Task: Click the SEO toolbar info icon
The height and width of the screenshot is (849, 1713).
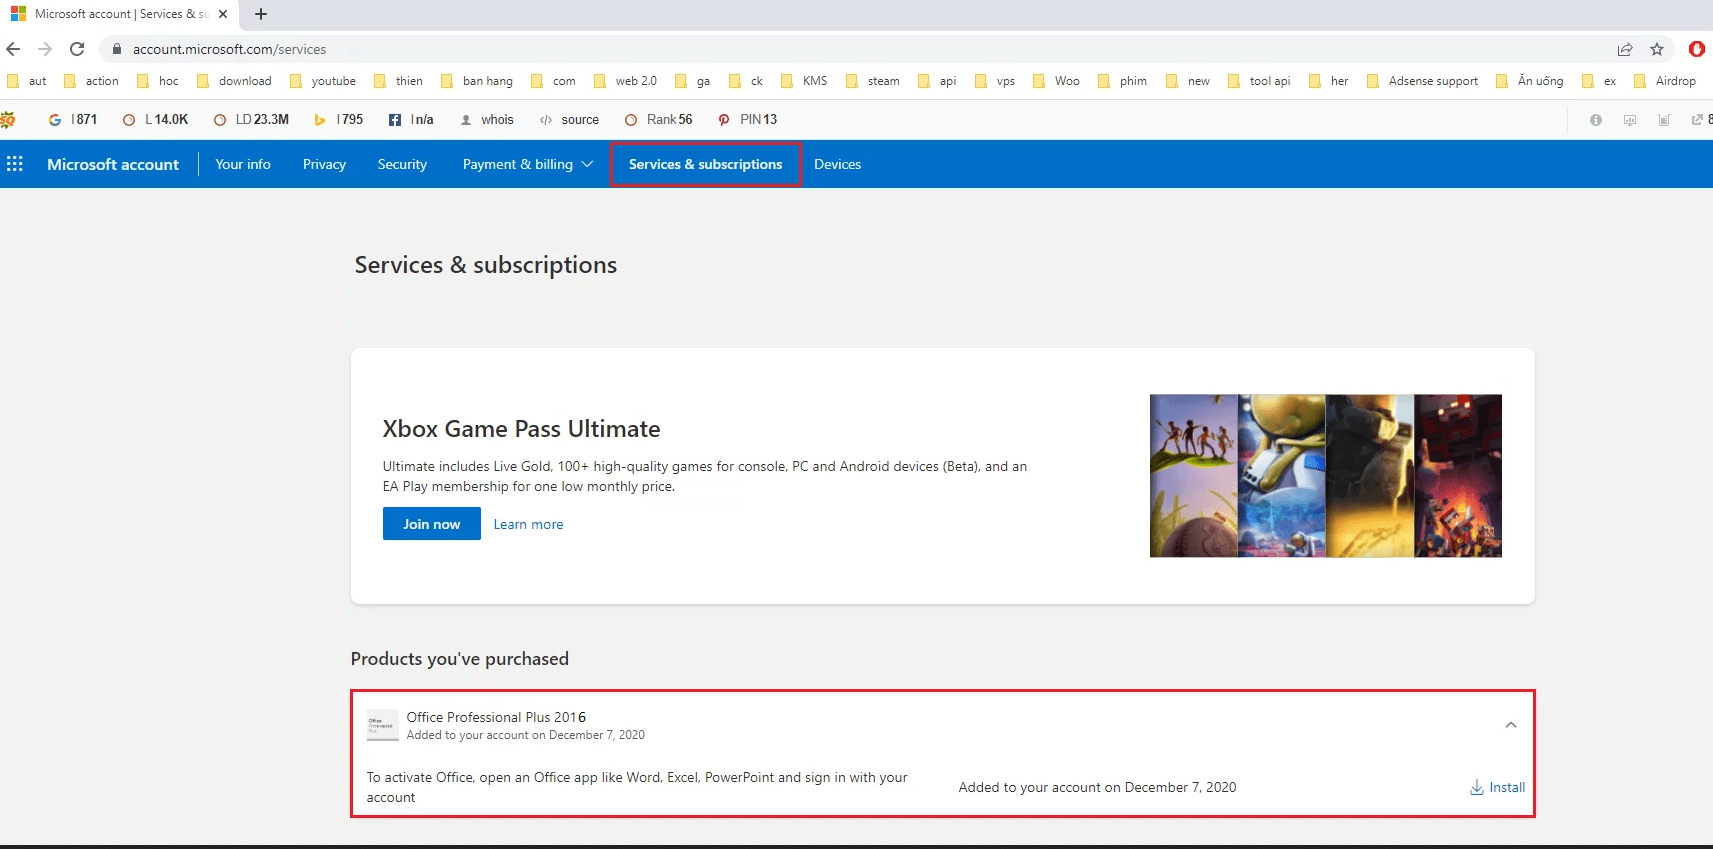Action: [x=1596, y=120]
